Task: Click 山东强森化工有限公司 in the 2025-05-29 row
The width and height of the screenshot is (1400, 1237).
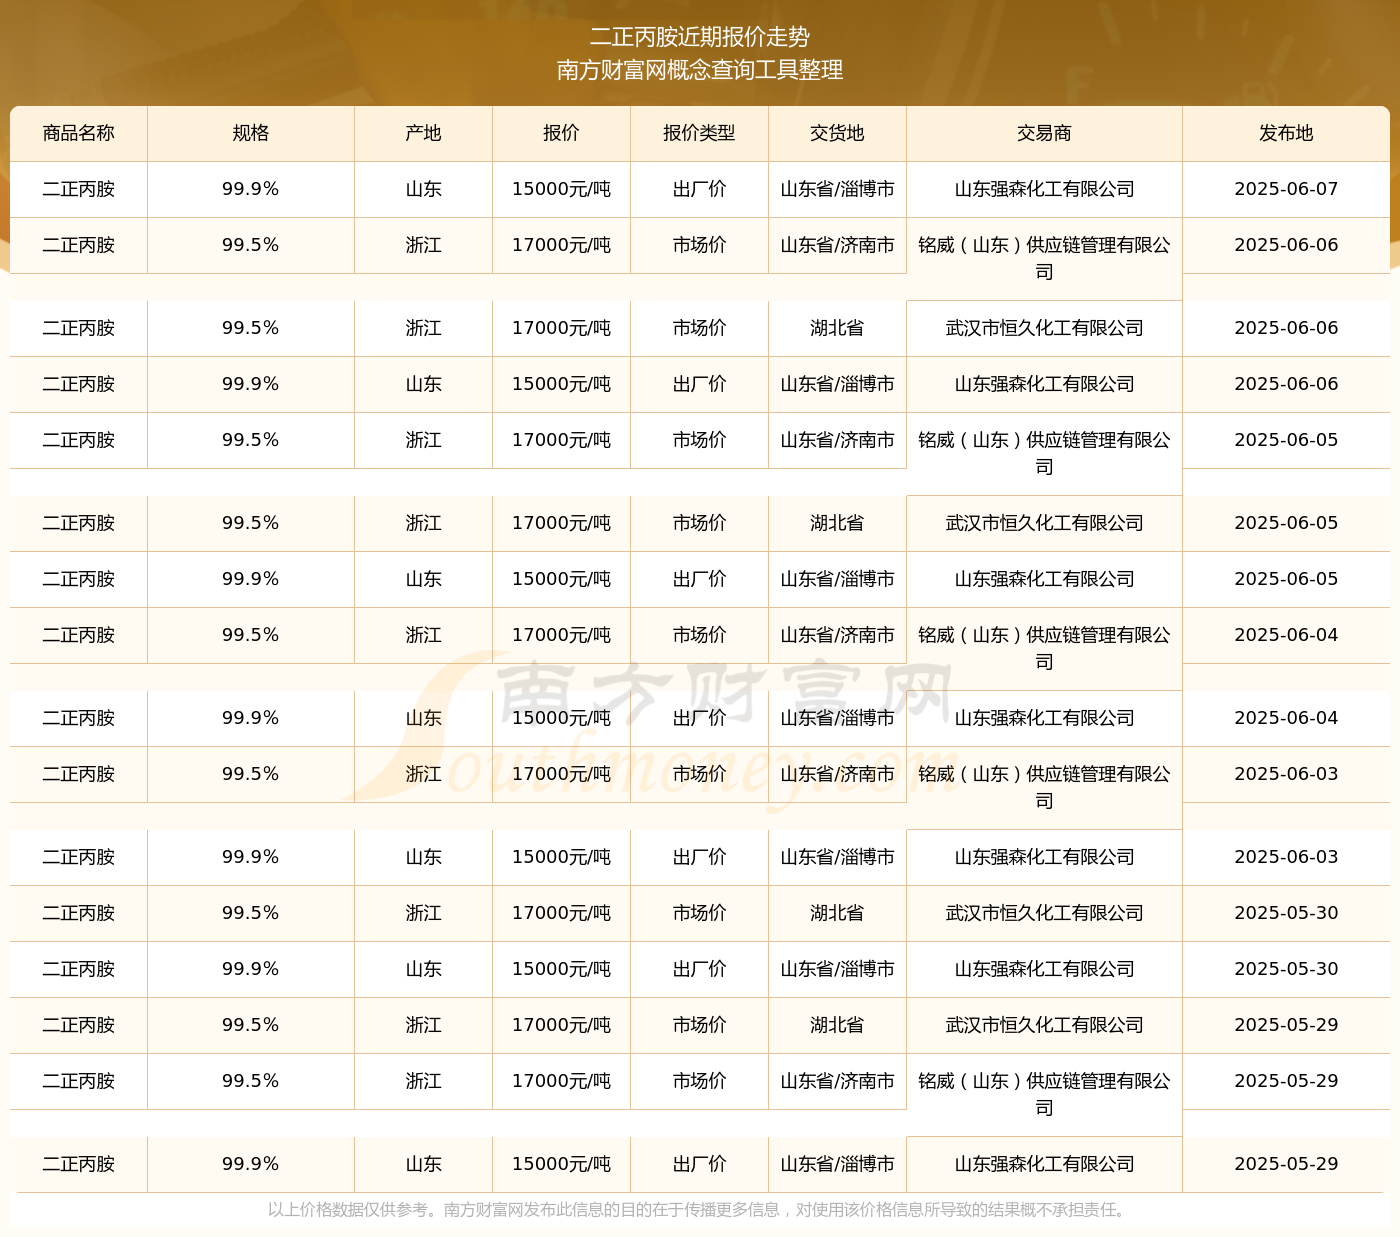Action: pyautogui.click(x=1044, y=1164)
